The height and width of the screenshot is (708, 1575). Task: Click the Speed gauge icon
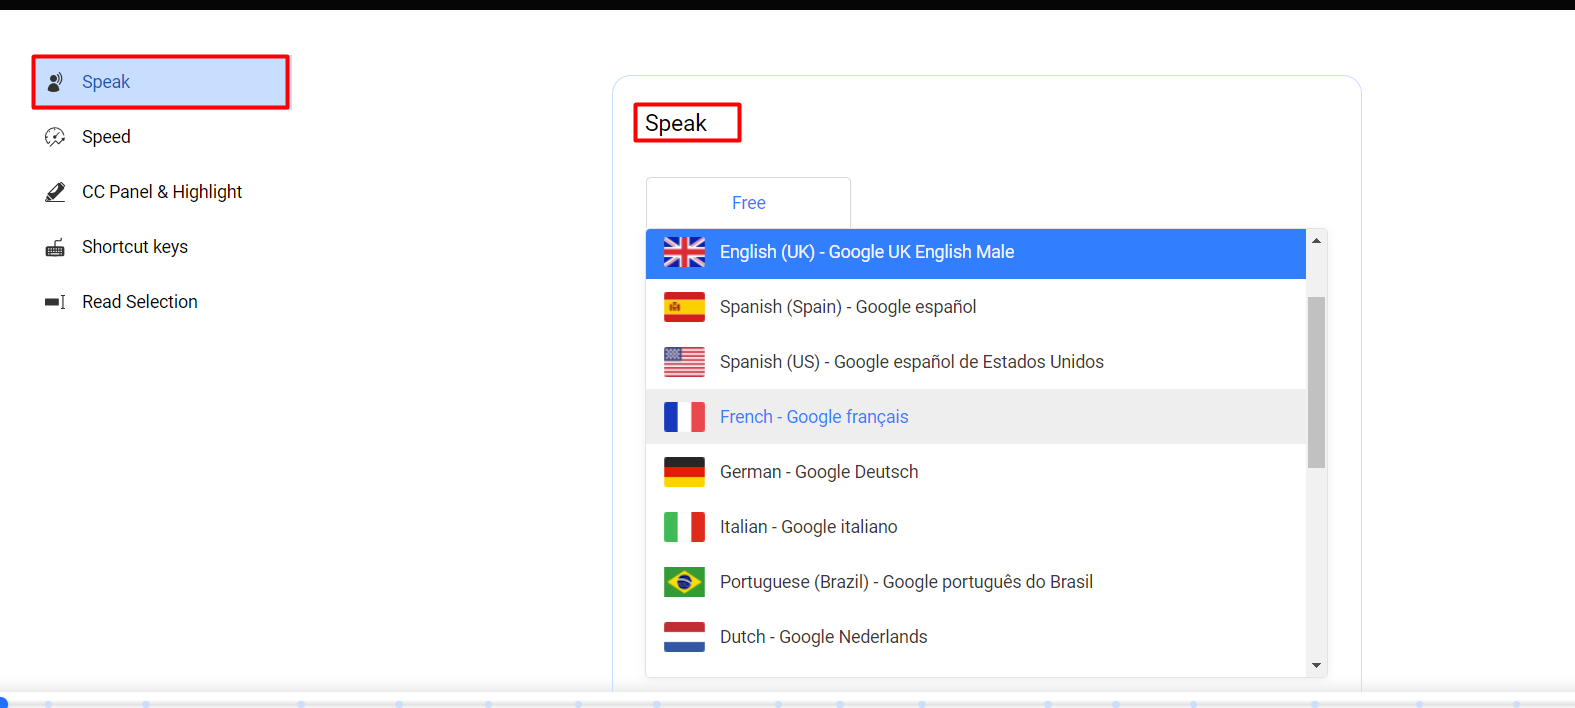[55, 137]
